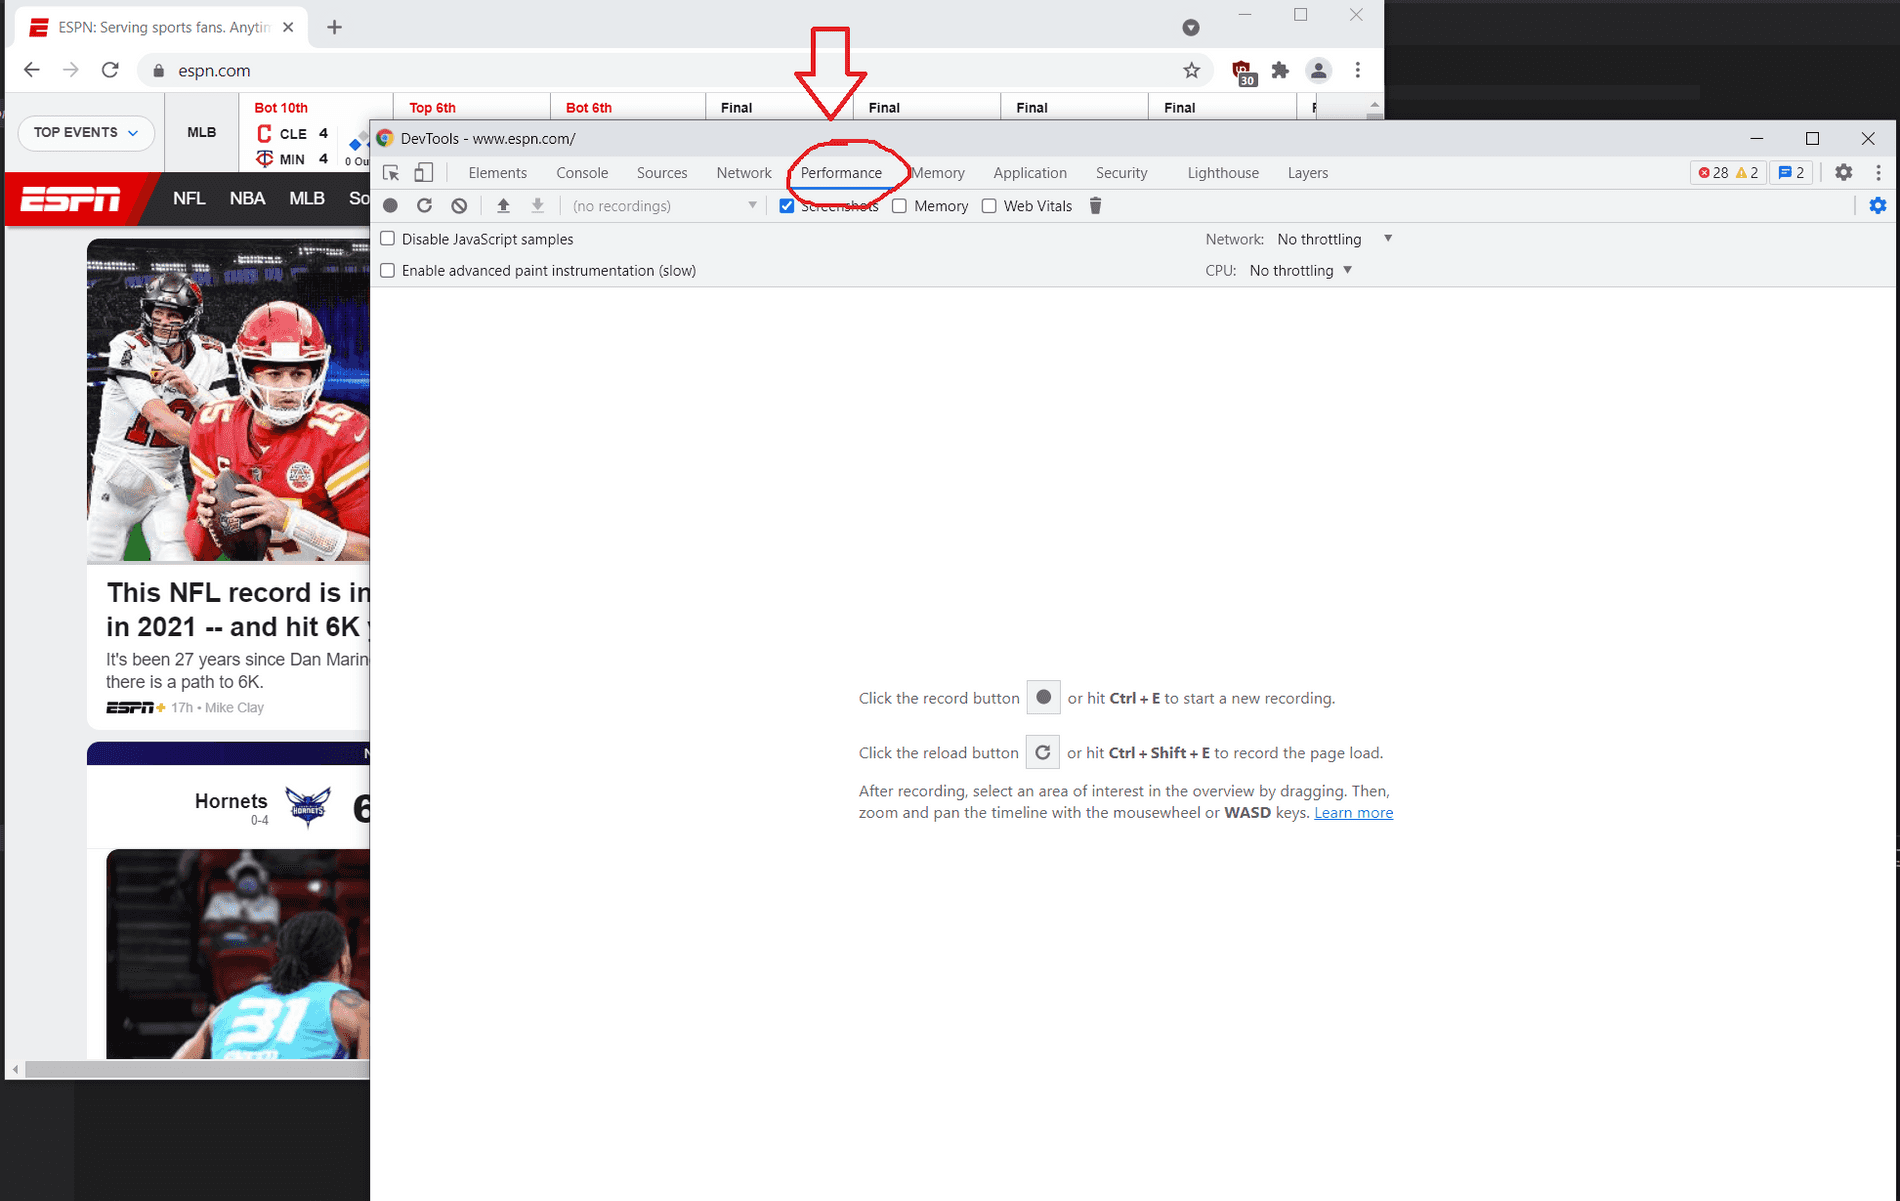The width and height of the screenshot is (1900, 1201).
Task: Toggle device toolbar in DevTools
Action: click(x=423, y=172)
